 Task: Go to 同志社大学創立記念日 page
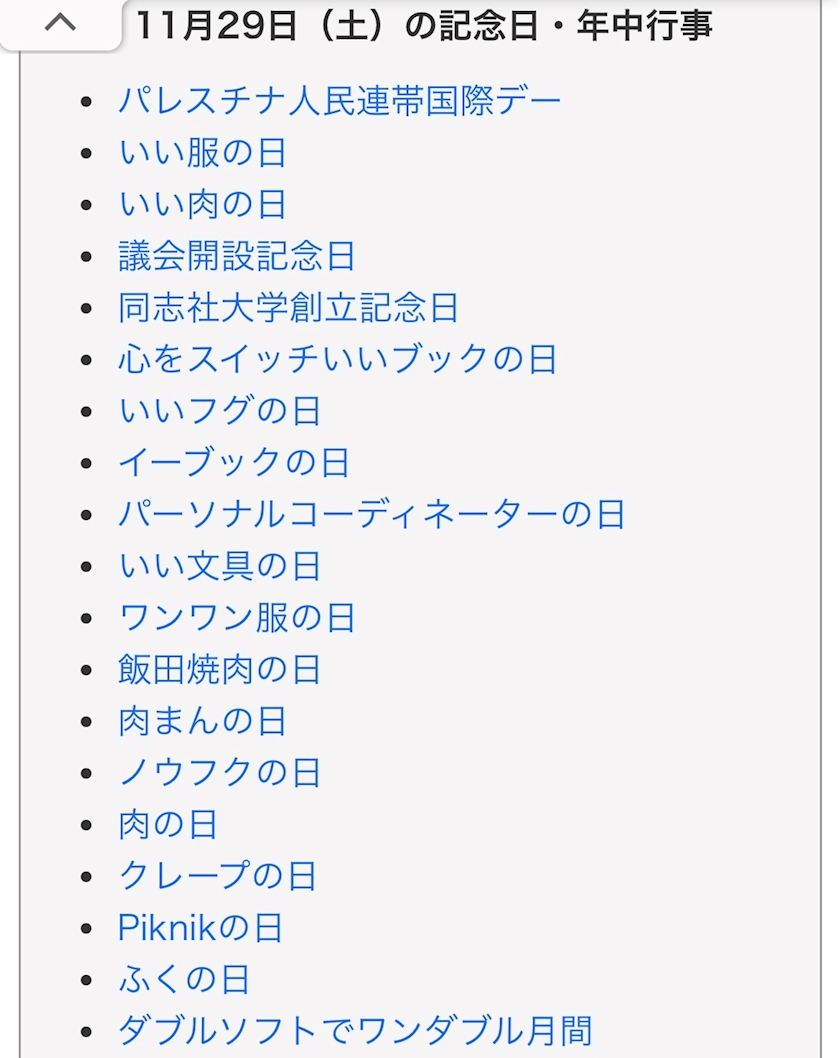tap(288, 308)
